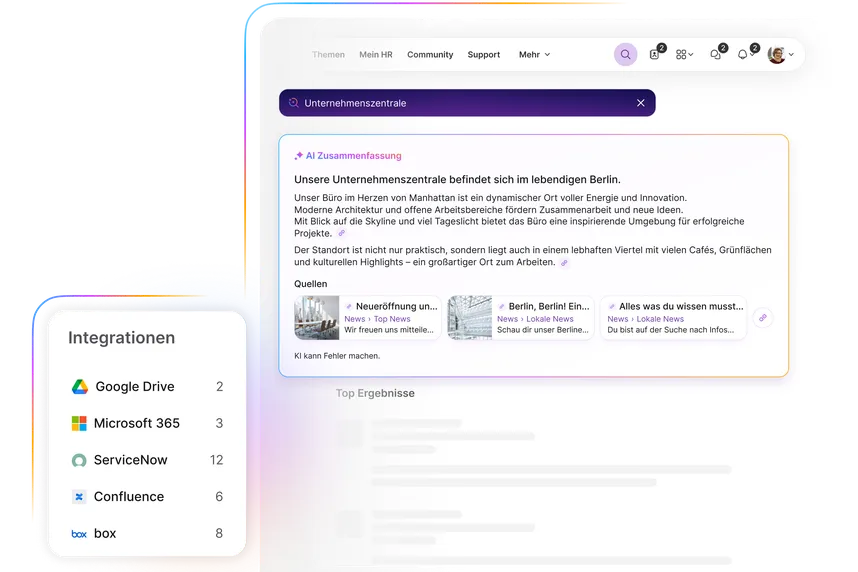Click the round link button beside sources
Image resolution: width=858 pixels, height=572 pixels.
[763, 317]
